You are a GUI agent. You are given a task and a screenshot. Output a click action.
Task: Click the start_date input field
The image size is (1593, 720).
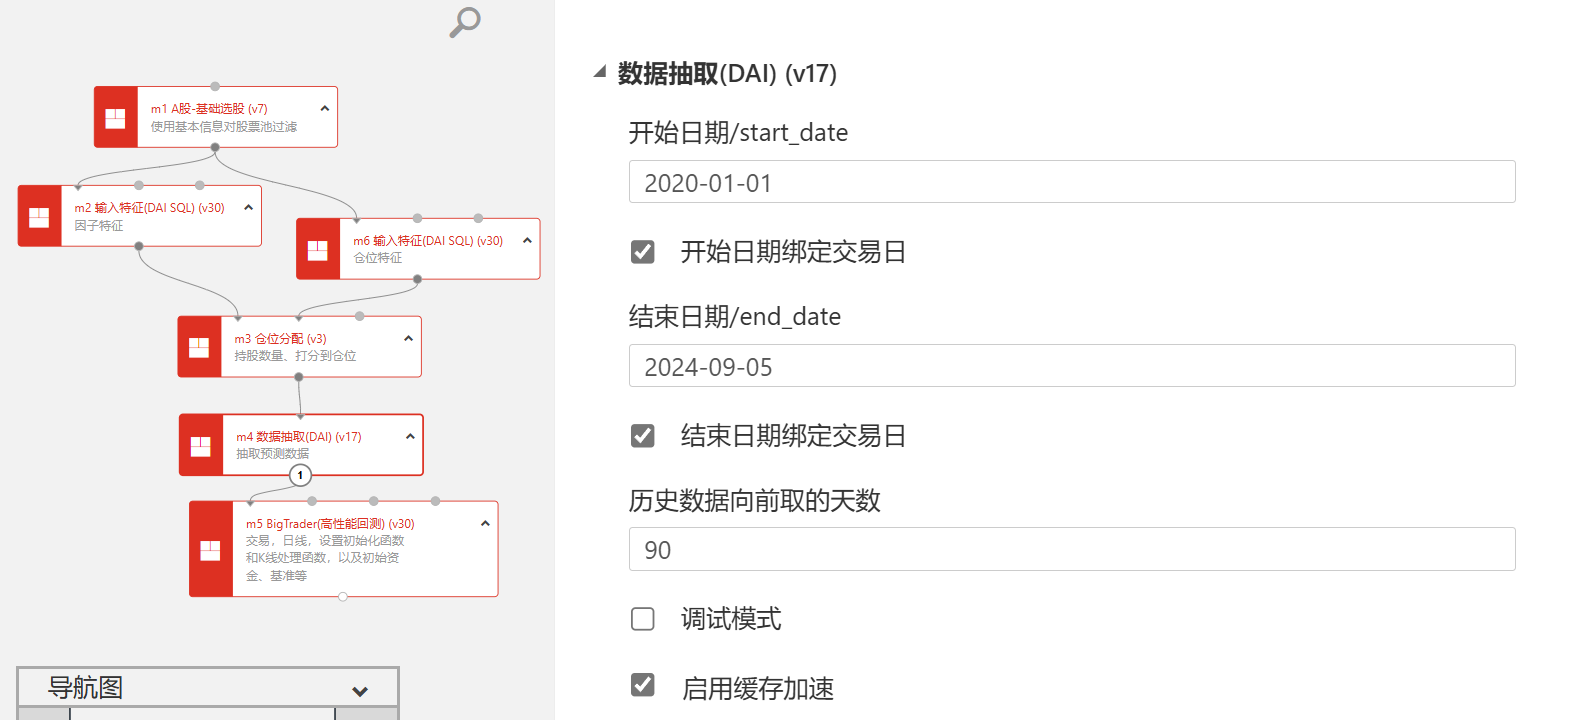click(x=1071, y=183)
